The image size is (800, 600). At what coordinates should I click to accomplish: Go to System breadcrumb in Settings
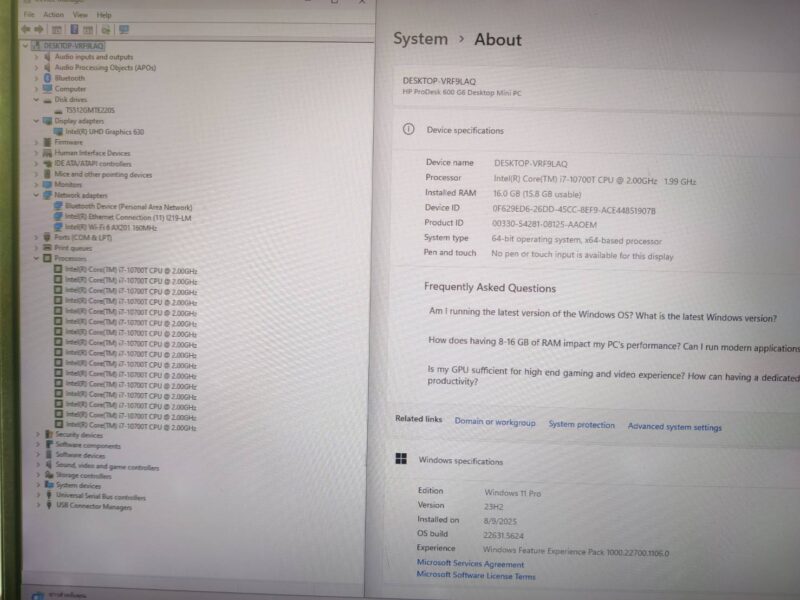pos(420,39)
